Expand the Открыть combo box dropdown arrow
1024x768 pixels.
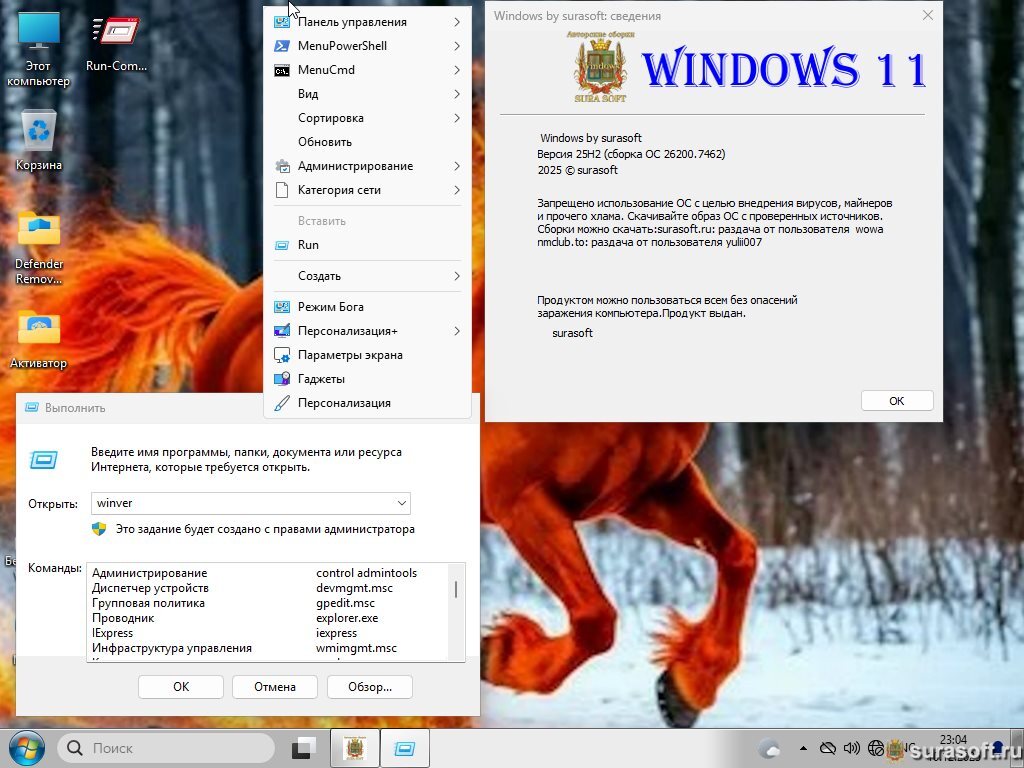click(402, 503)
